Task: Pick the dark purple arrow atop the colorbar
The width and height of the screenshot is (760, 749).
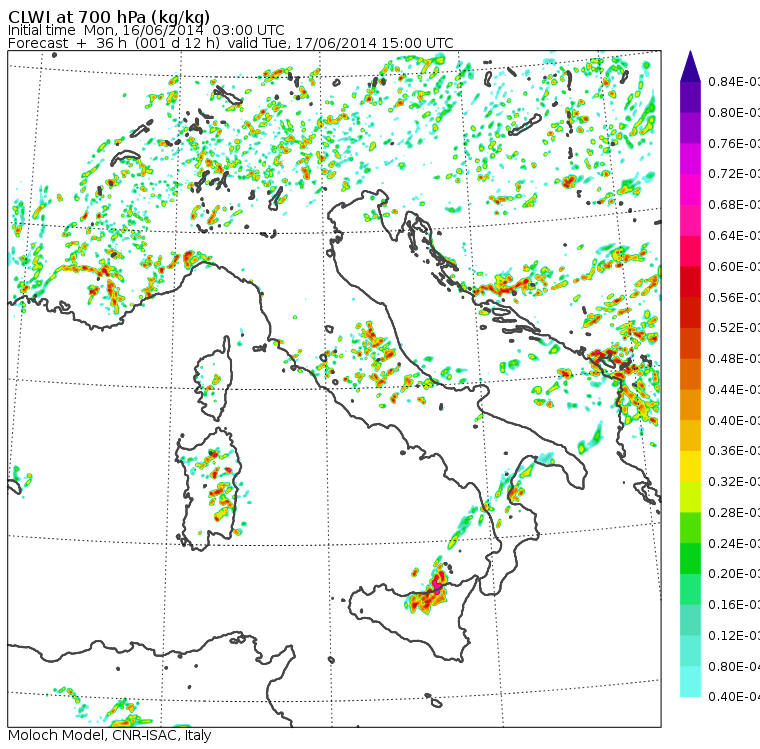Action: click(690, 67)
